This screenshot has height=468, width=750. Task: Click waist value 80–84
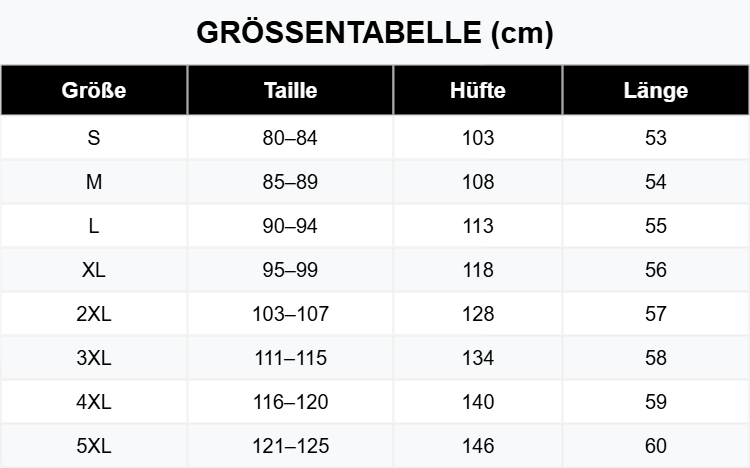[x=290, y=138]
